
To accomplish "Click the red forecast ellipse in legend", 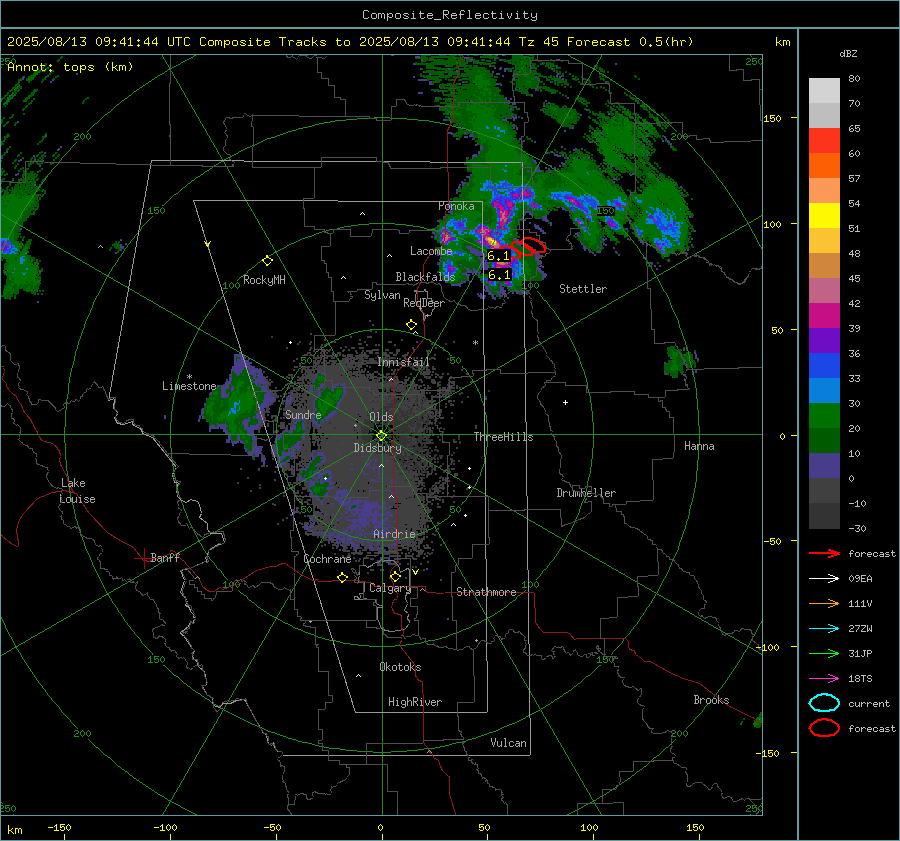I will 824,728.
